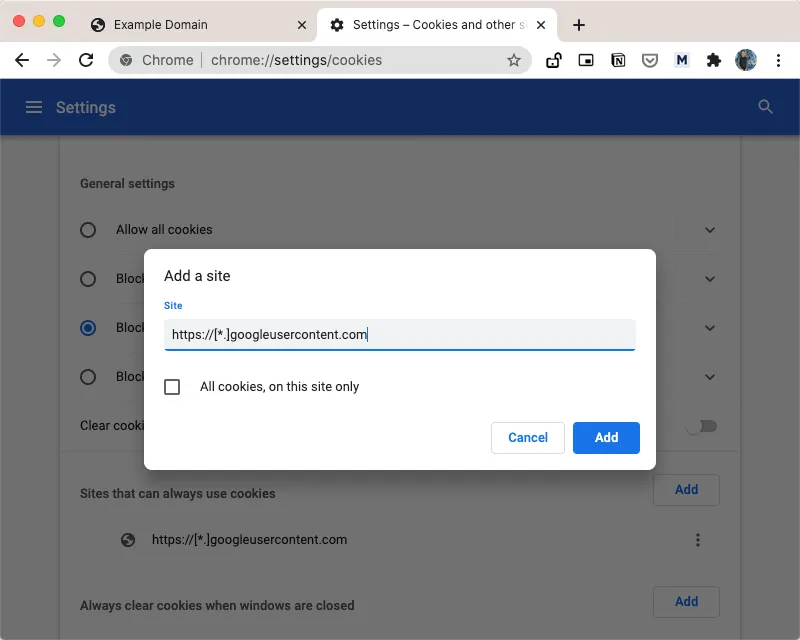This screenshot has height=640, width=800.
Task: Open Chrome's three-dot menu
Action: (779, 60)
